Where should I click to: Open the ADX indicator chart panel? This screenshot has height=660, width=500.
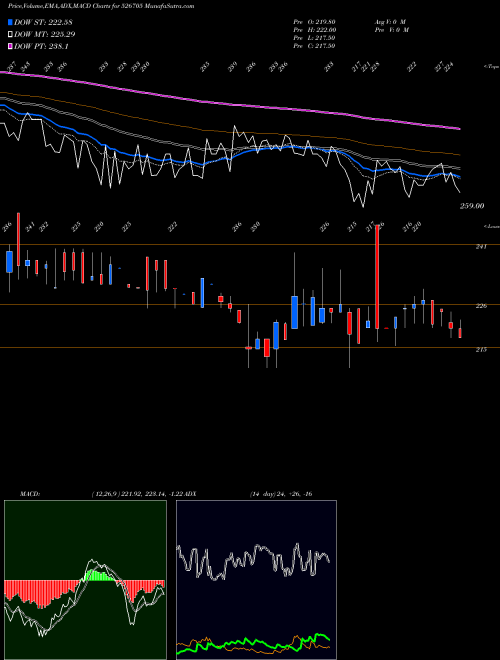tap(256, 580)
